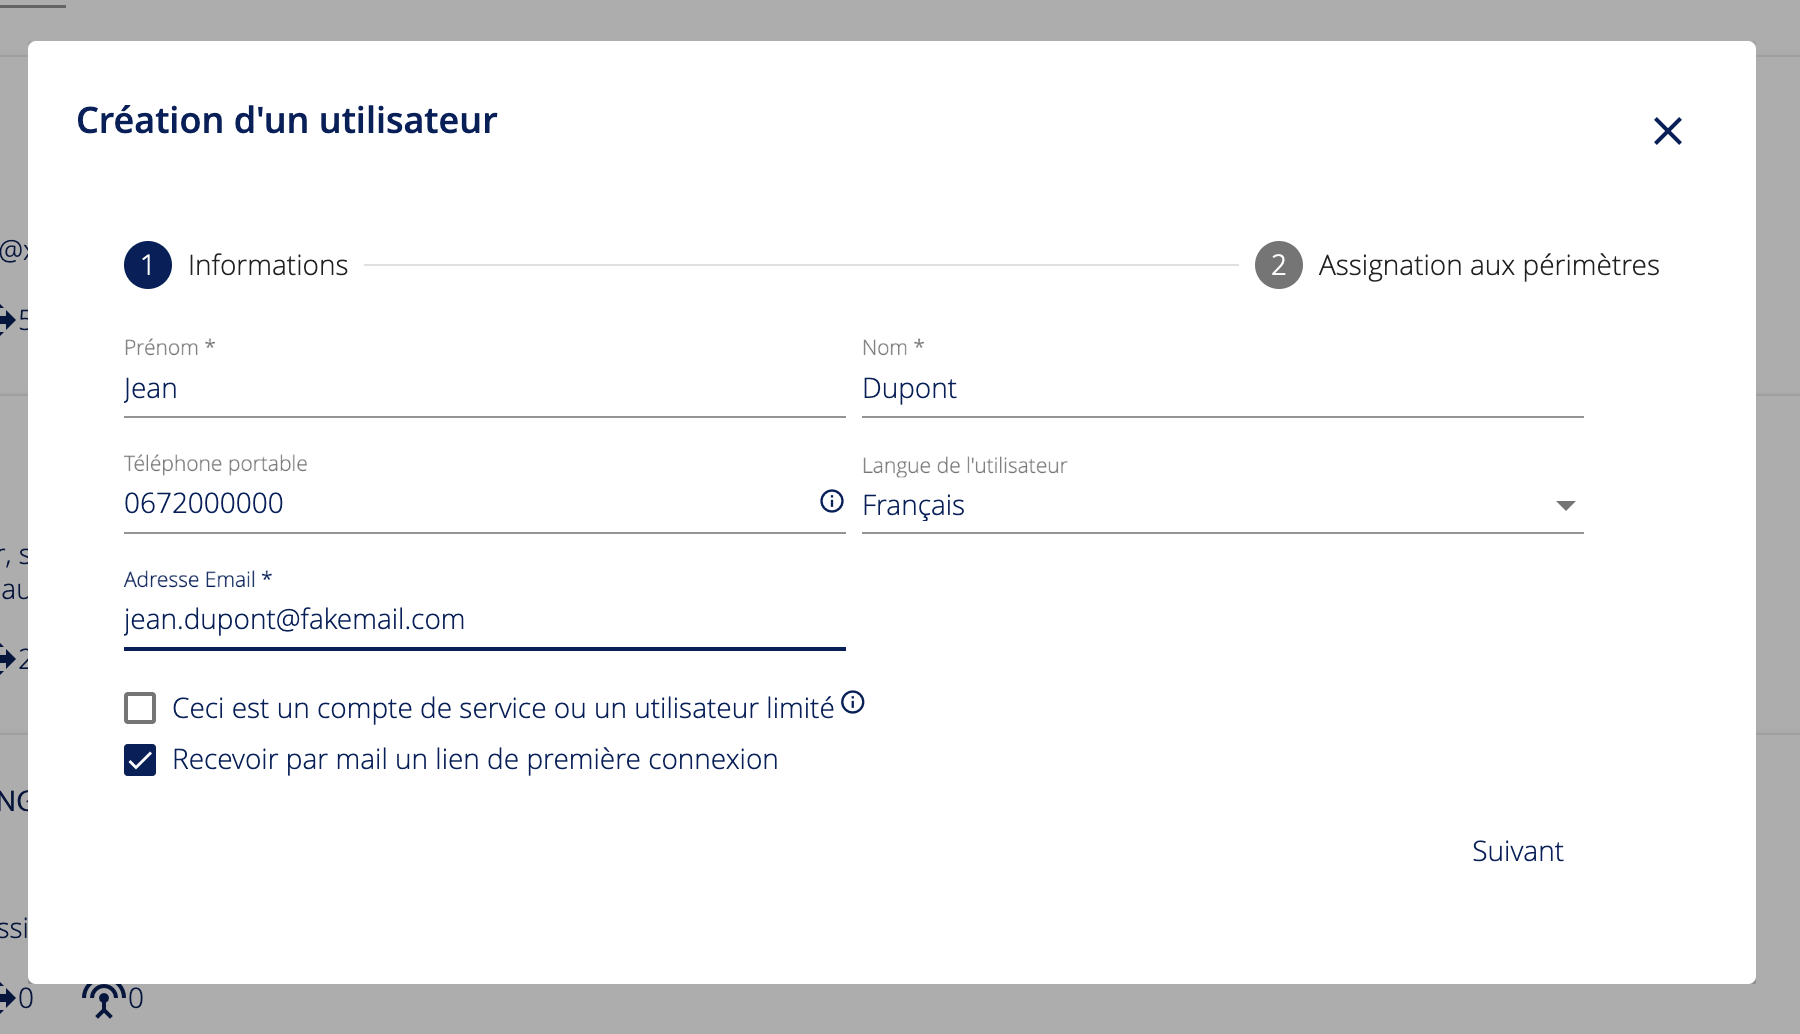Expand the user language dropdown arrow
This screenshot has height=1034, width=1800.
click(x=1565, y=506)
